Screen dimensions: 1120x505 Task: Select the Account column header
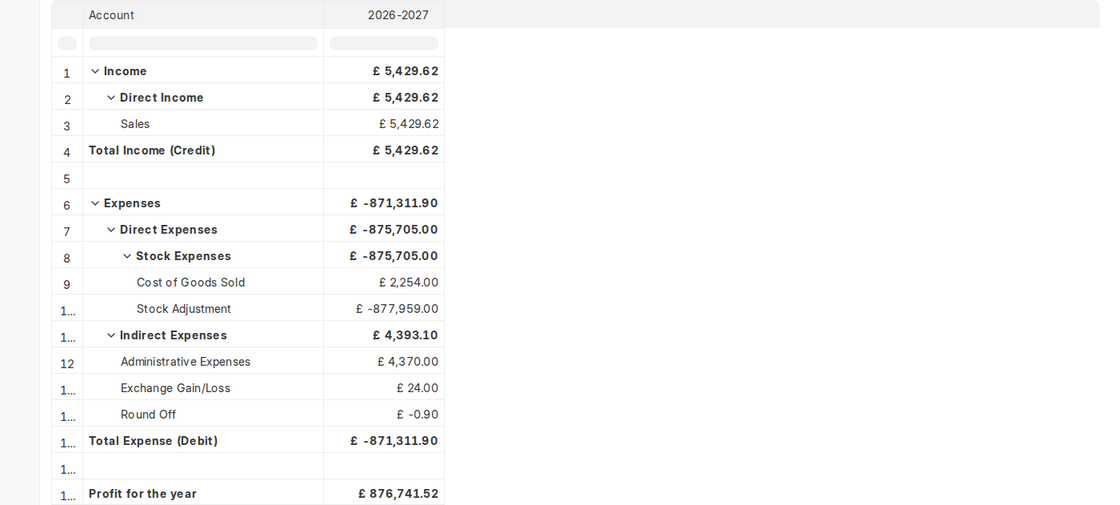tap(203, 15)
